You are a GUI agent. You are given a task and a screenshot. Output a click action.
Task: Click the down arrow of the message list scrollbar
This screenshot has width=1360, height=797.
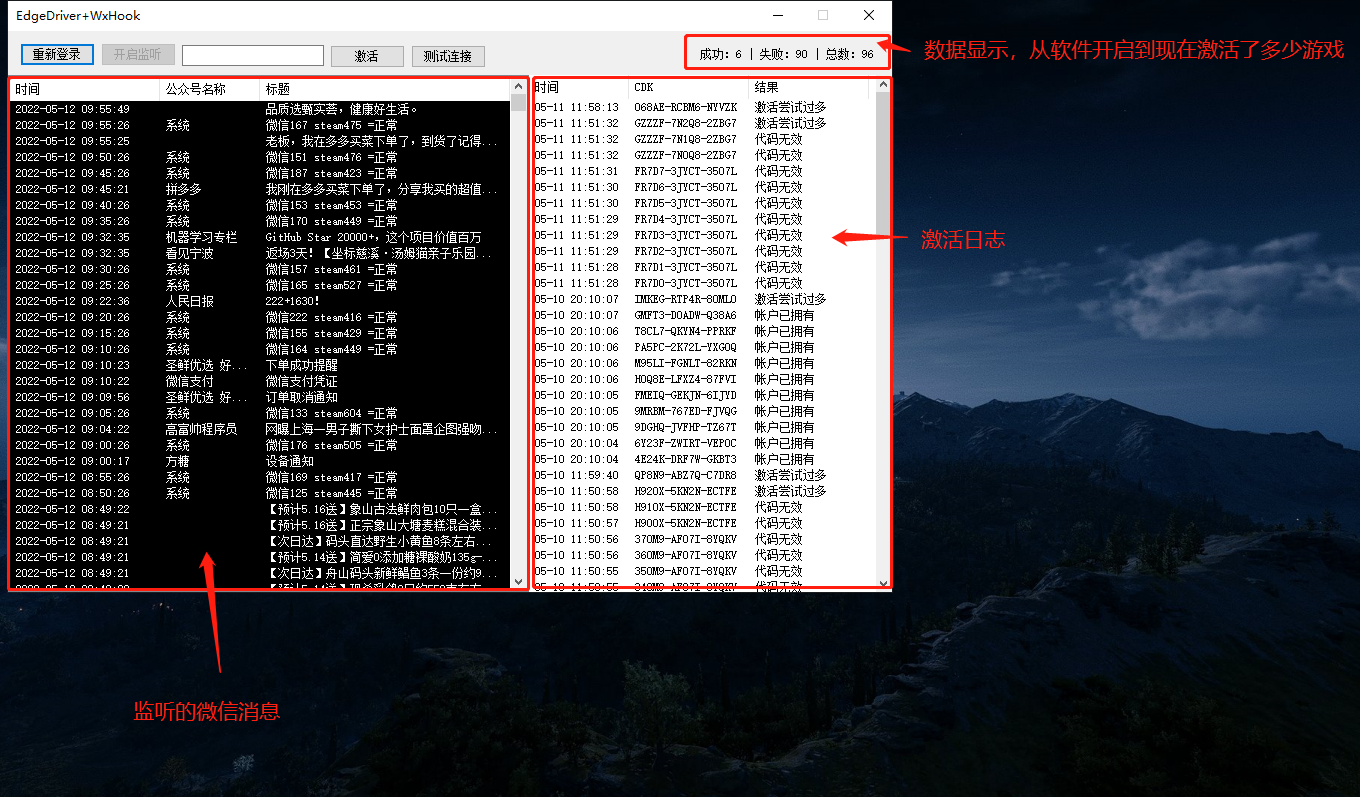(x=518, y=581)
